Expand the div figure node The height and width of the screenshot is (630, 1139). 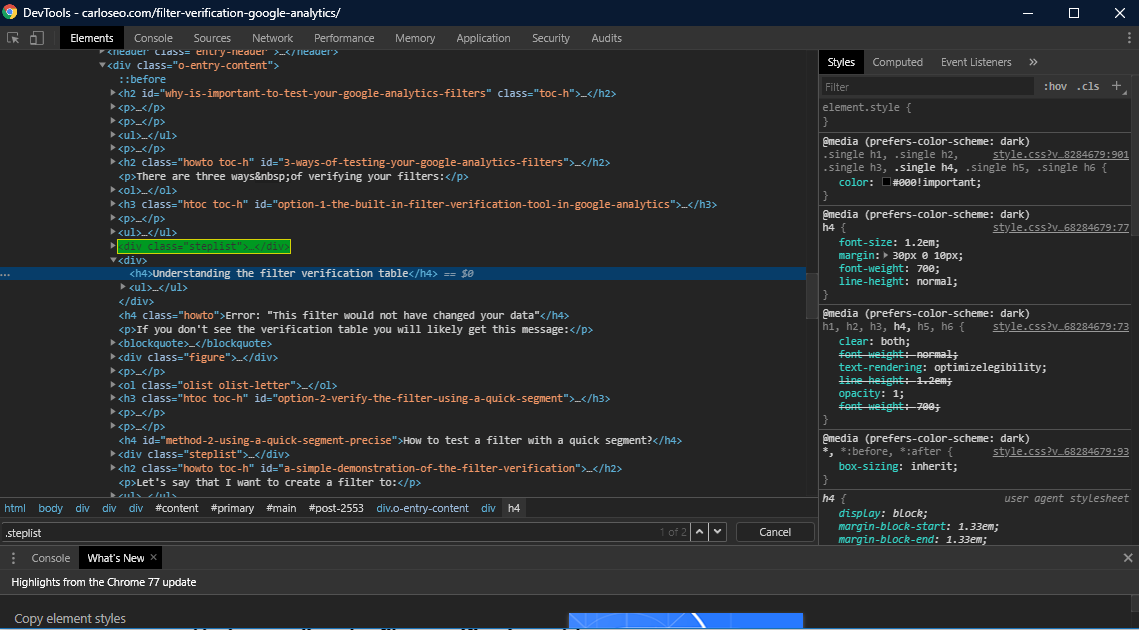click(113, 357)
